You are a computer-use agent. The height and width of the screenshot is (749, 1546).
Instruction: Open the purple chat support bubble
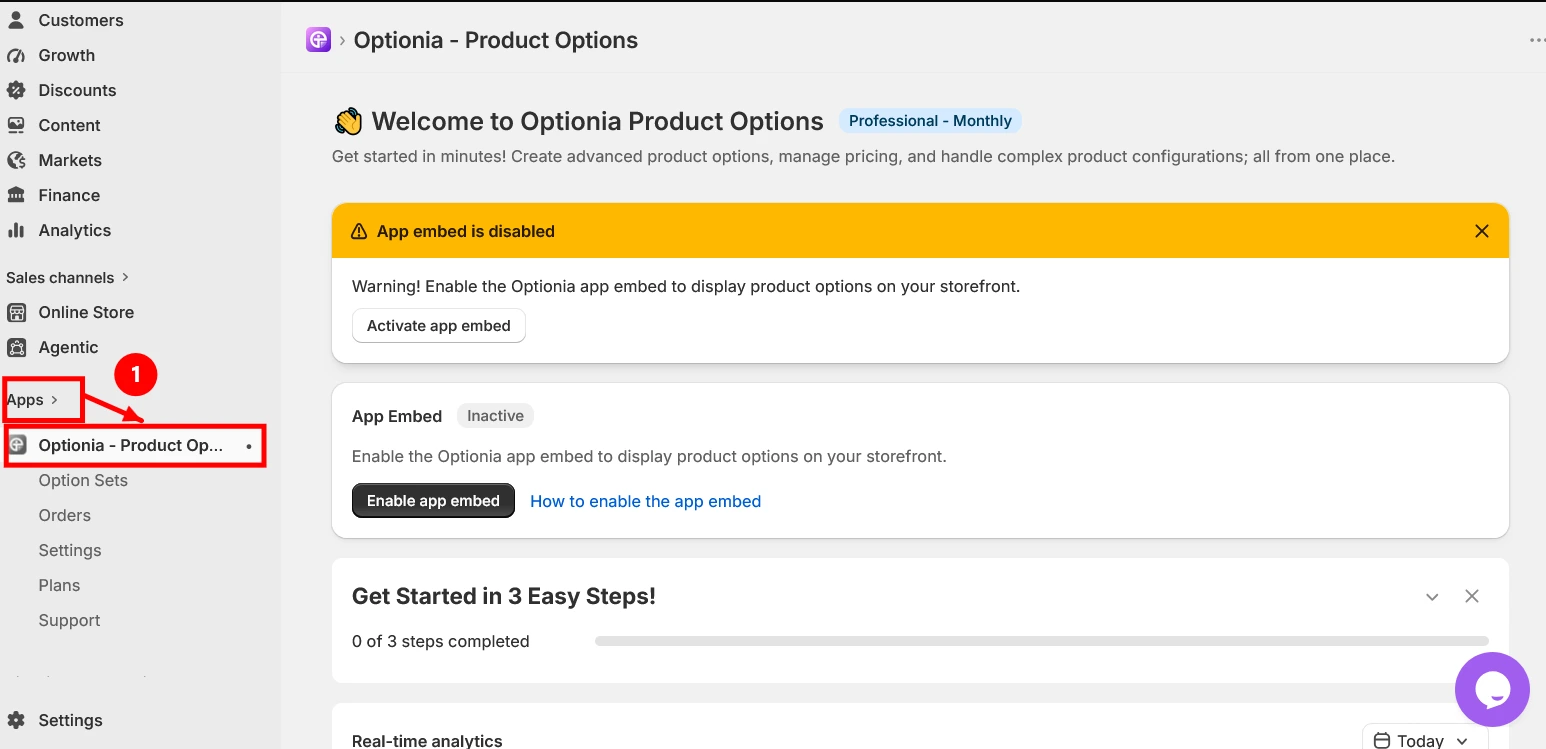point(1492,689)
